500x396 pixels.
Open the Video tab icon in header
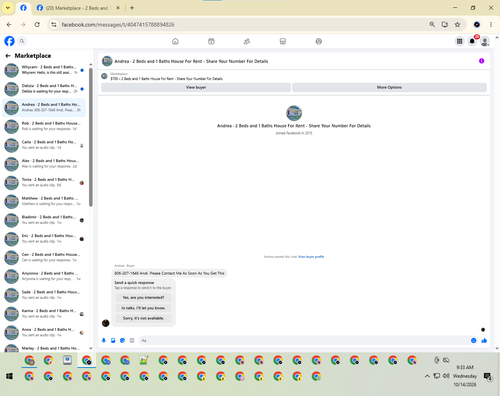(x=211, y=41)
